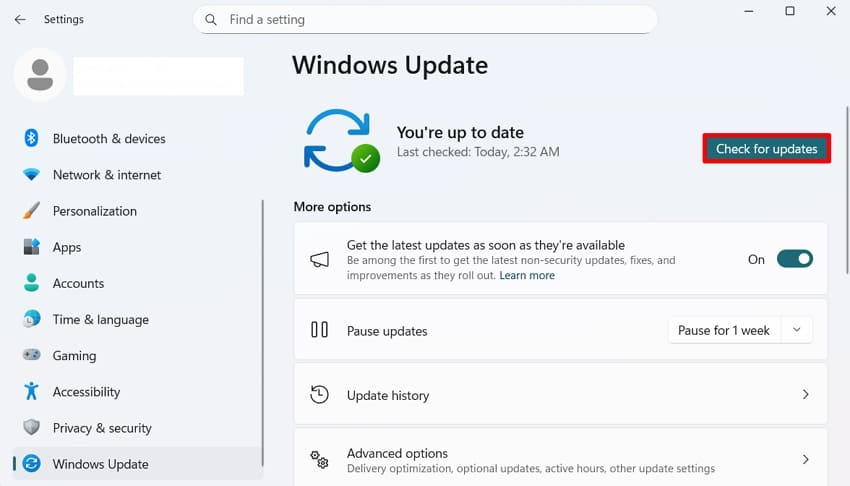Click the Advanced options gears icon
Image resolution: width=850 pixels, height=486 pixels.
coord(319,459)
